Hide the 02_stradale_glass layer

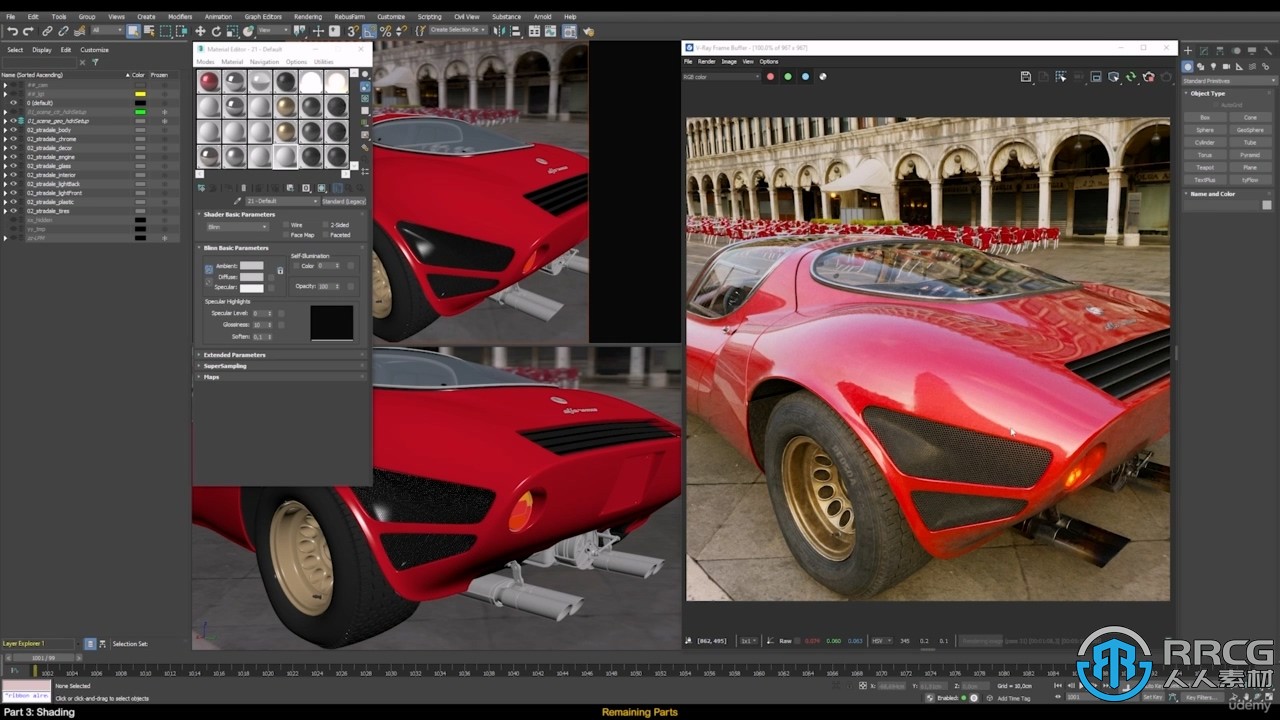[x=13, y=166]
